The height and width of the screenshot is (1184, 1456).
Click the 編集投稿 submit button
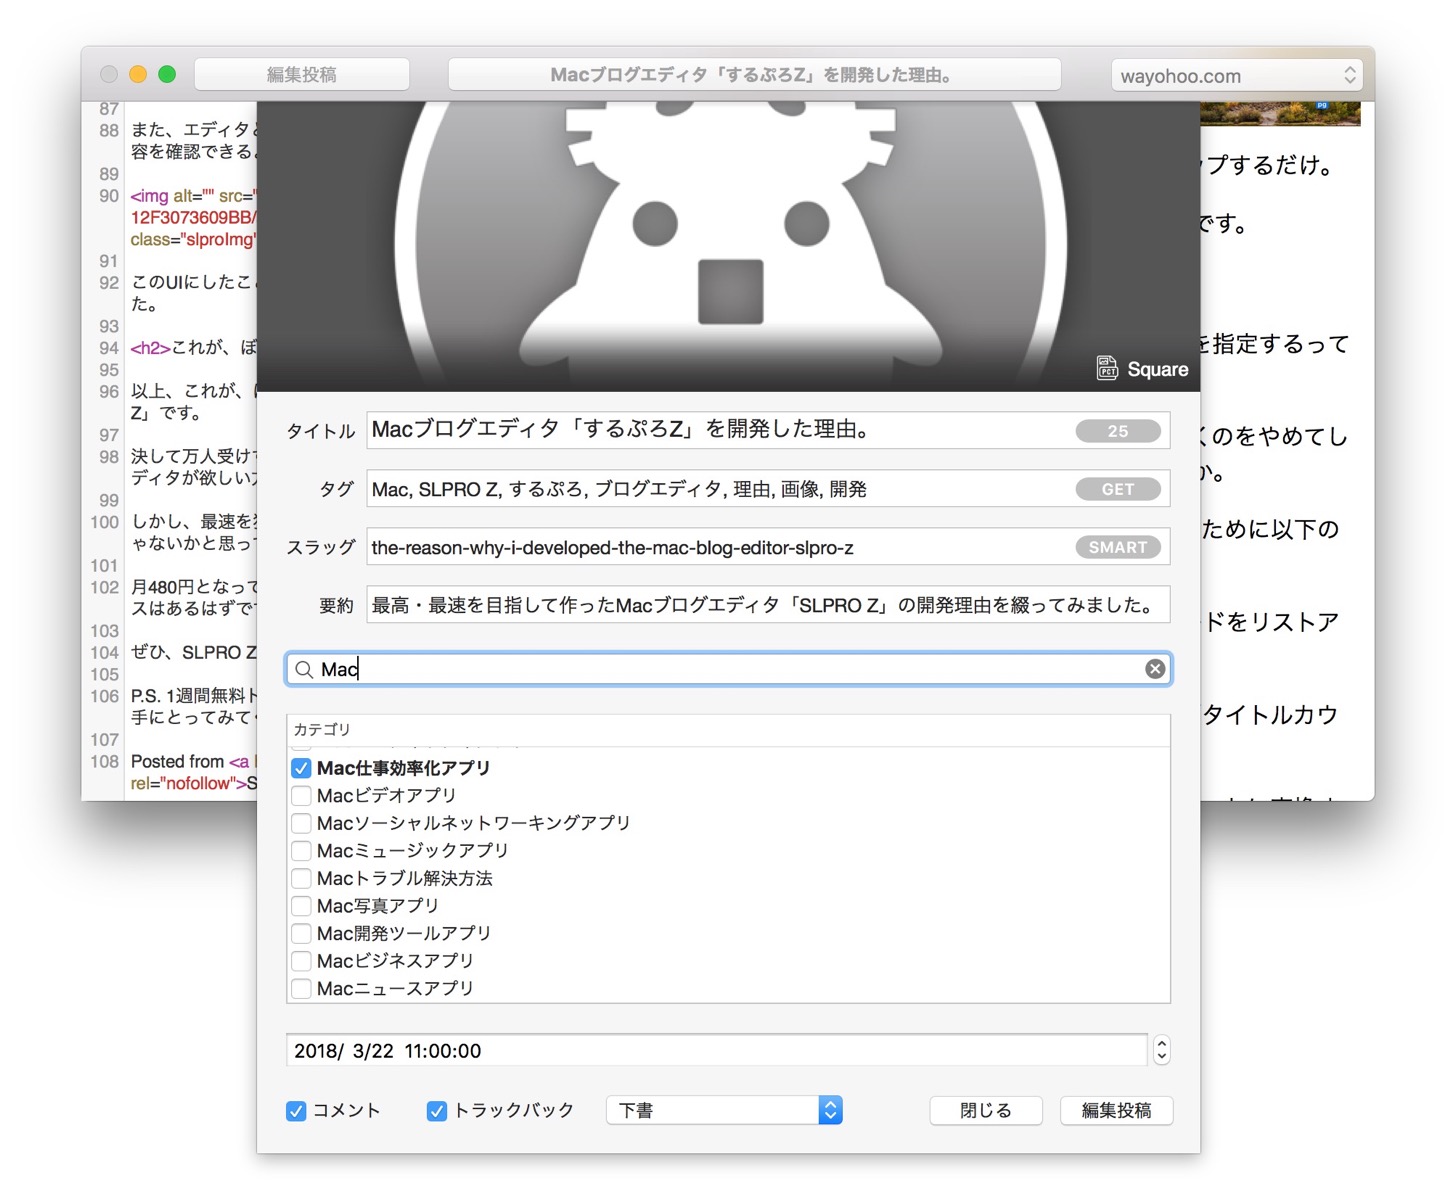1116,1110
